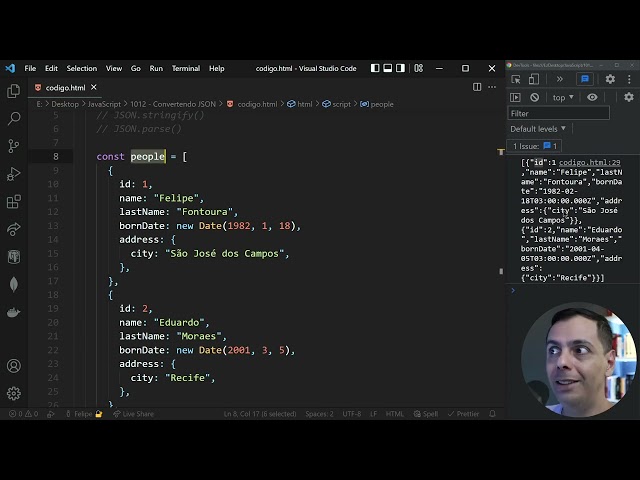The height and width of the screenshot is (480, 640).
Task: Open the Help menu
Action: (x=217, y=68)
